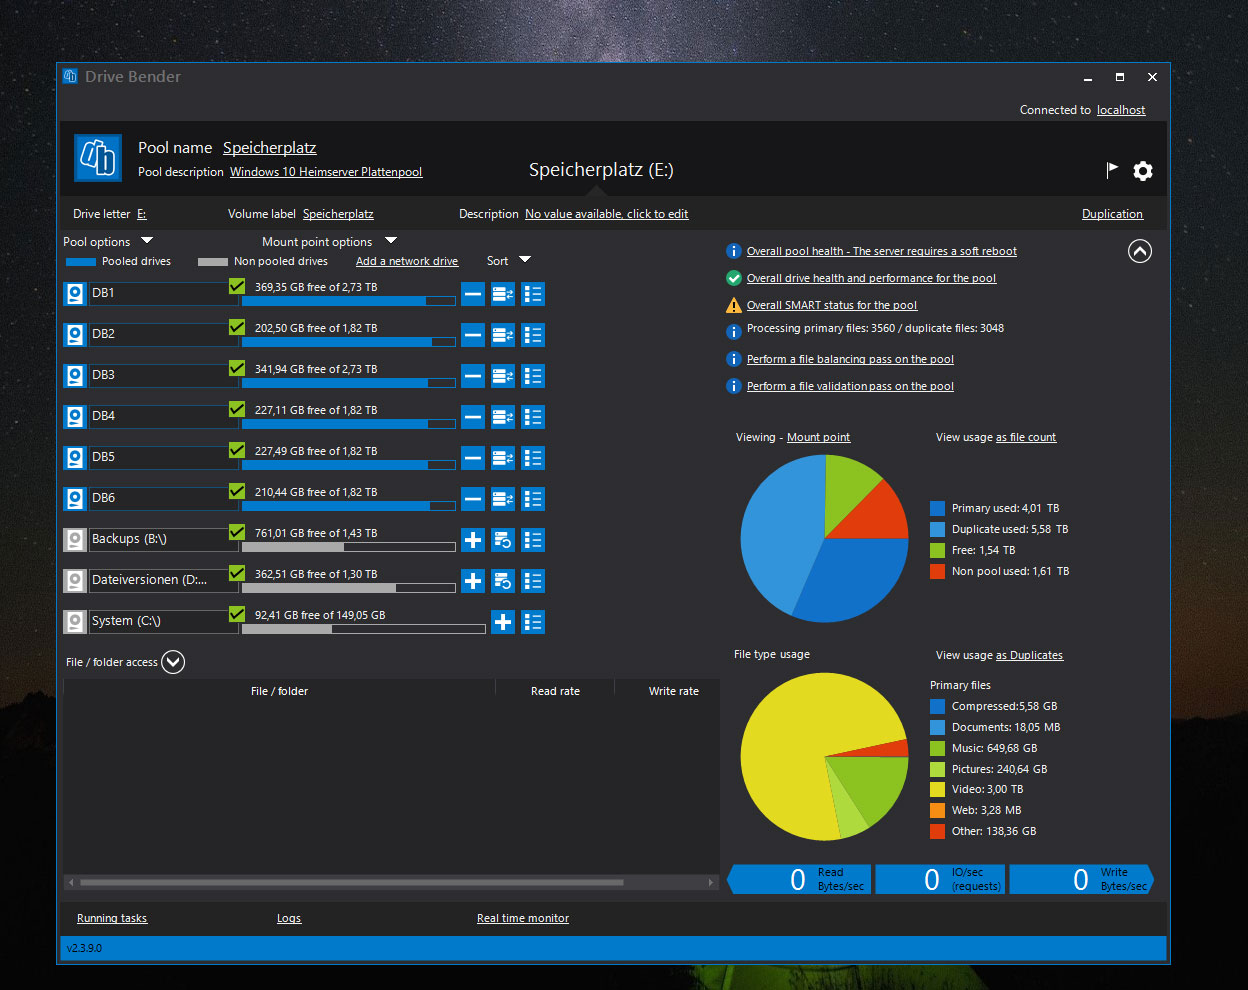Open settings with the gear icon
The height and width of the screenshot is (990, 1248).
click(x=1143, y=171)
